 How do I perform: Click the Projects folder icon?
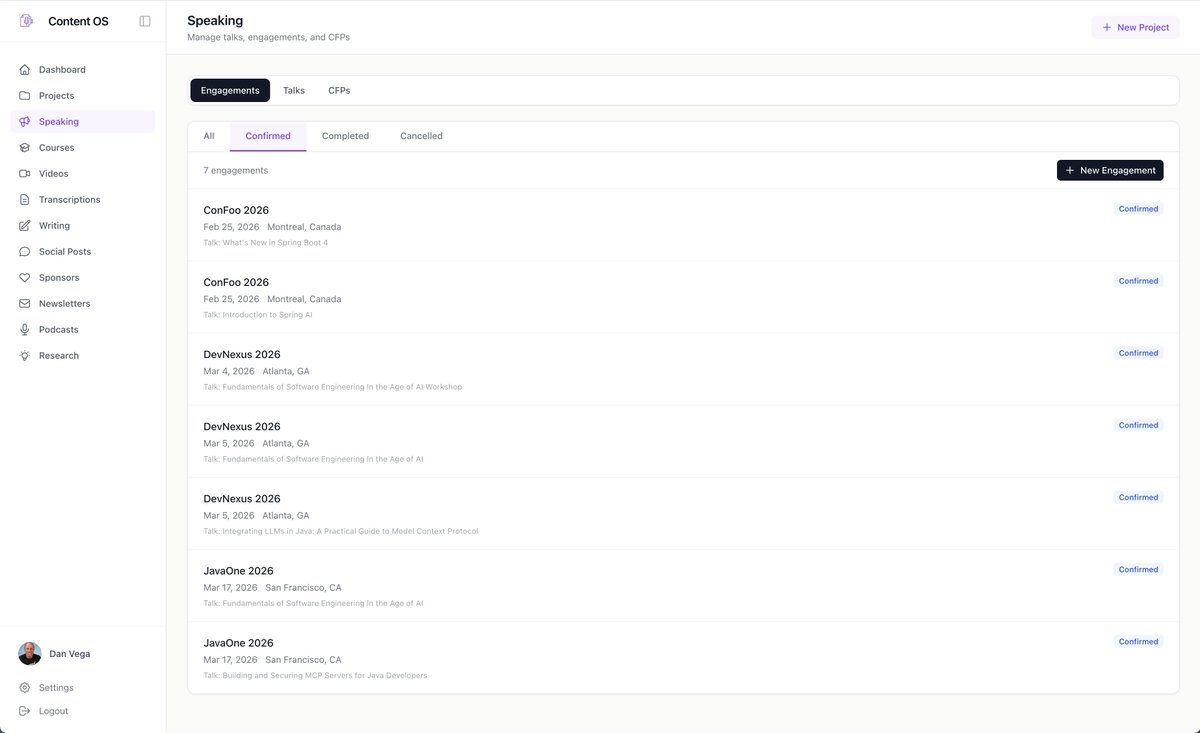coord(25,96)
